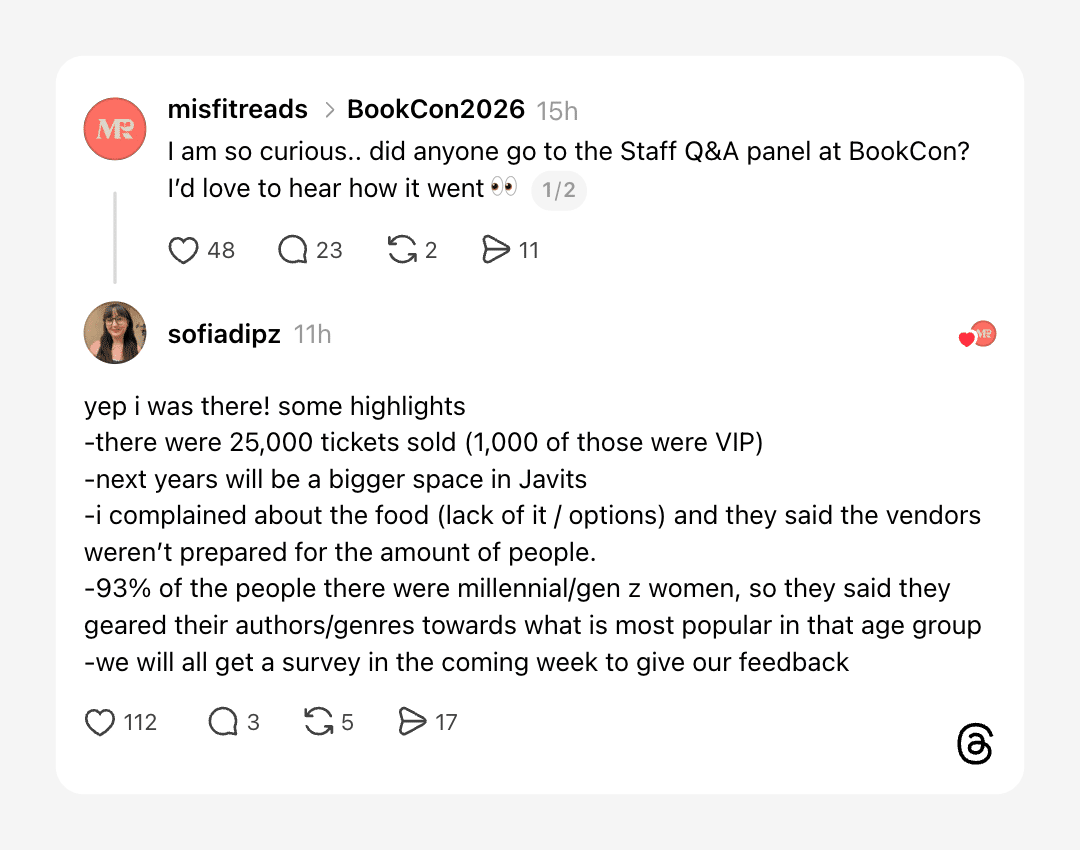This screenshot has height=850, width=1080.
Task: Reply to sofiadipz's highlights comment
Action: pos(222,722)
